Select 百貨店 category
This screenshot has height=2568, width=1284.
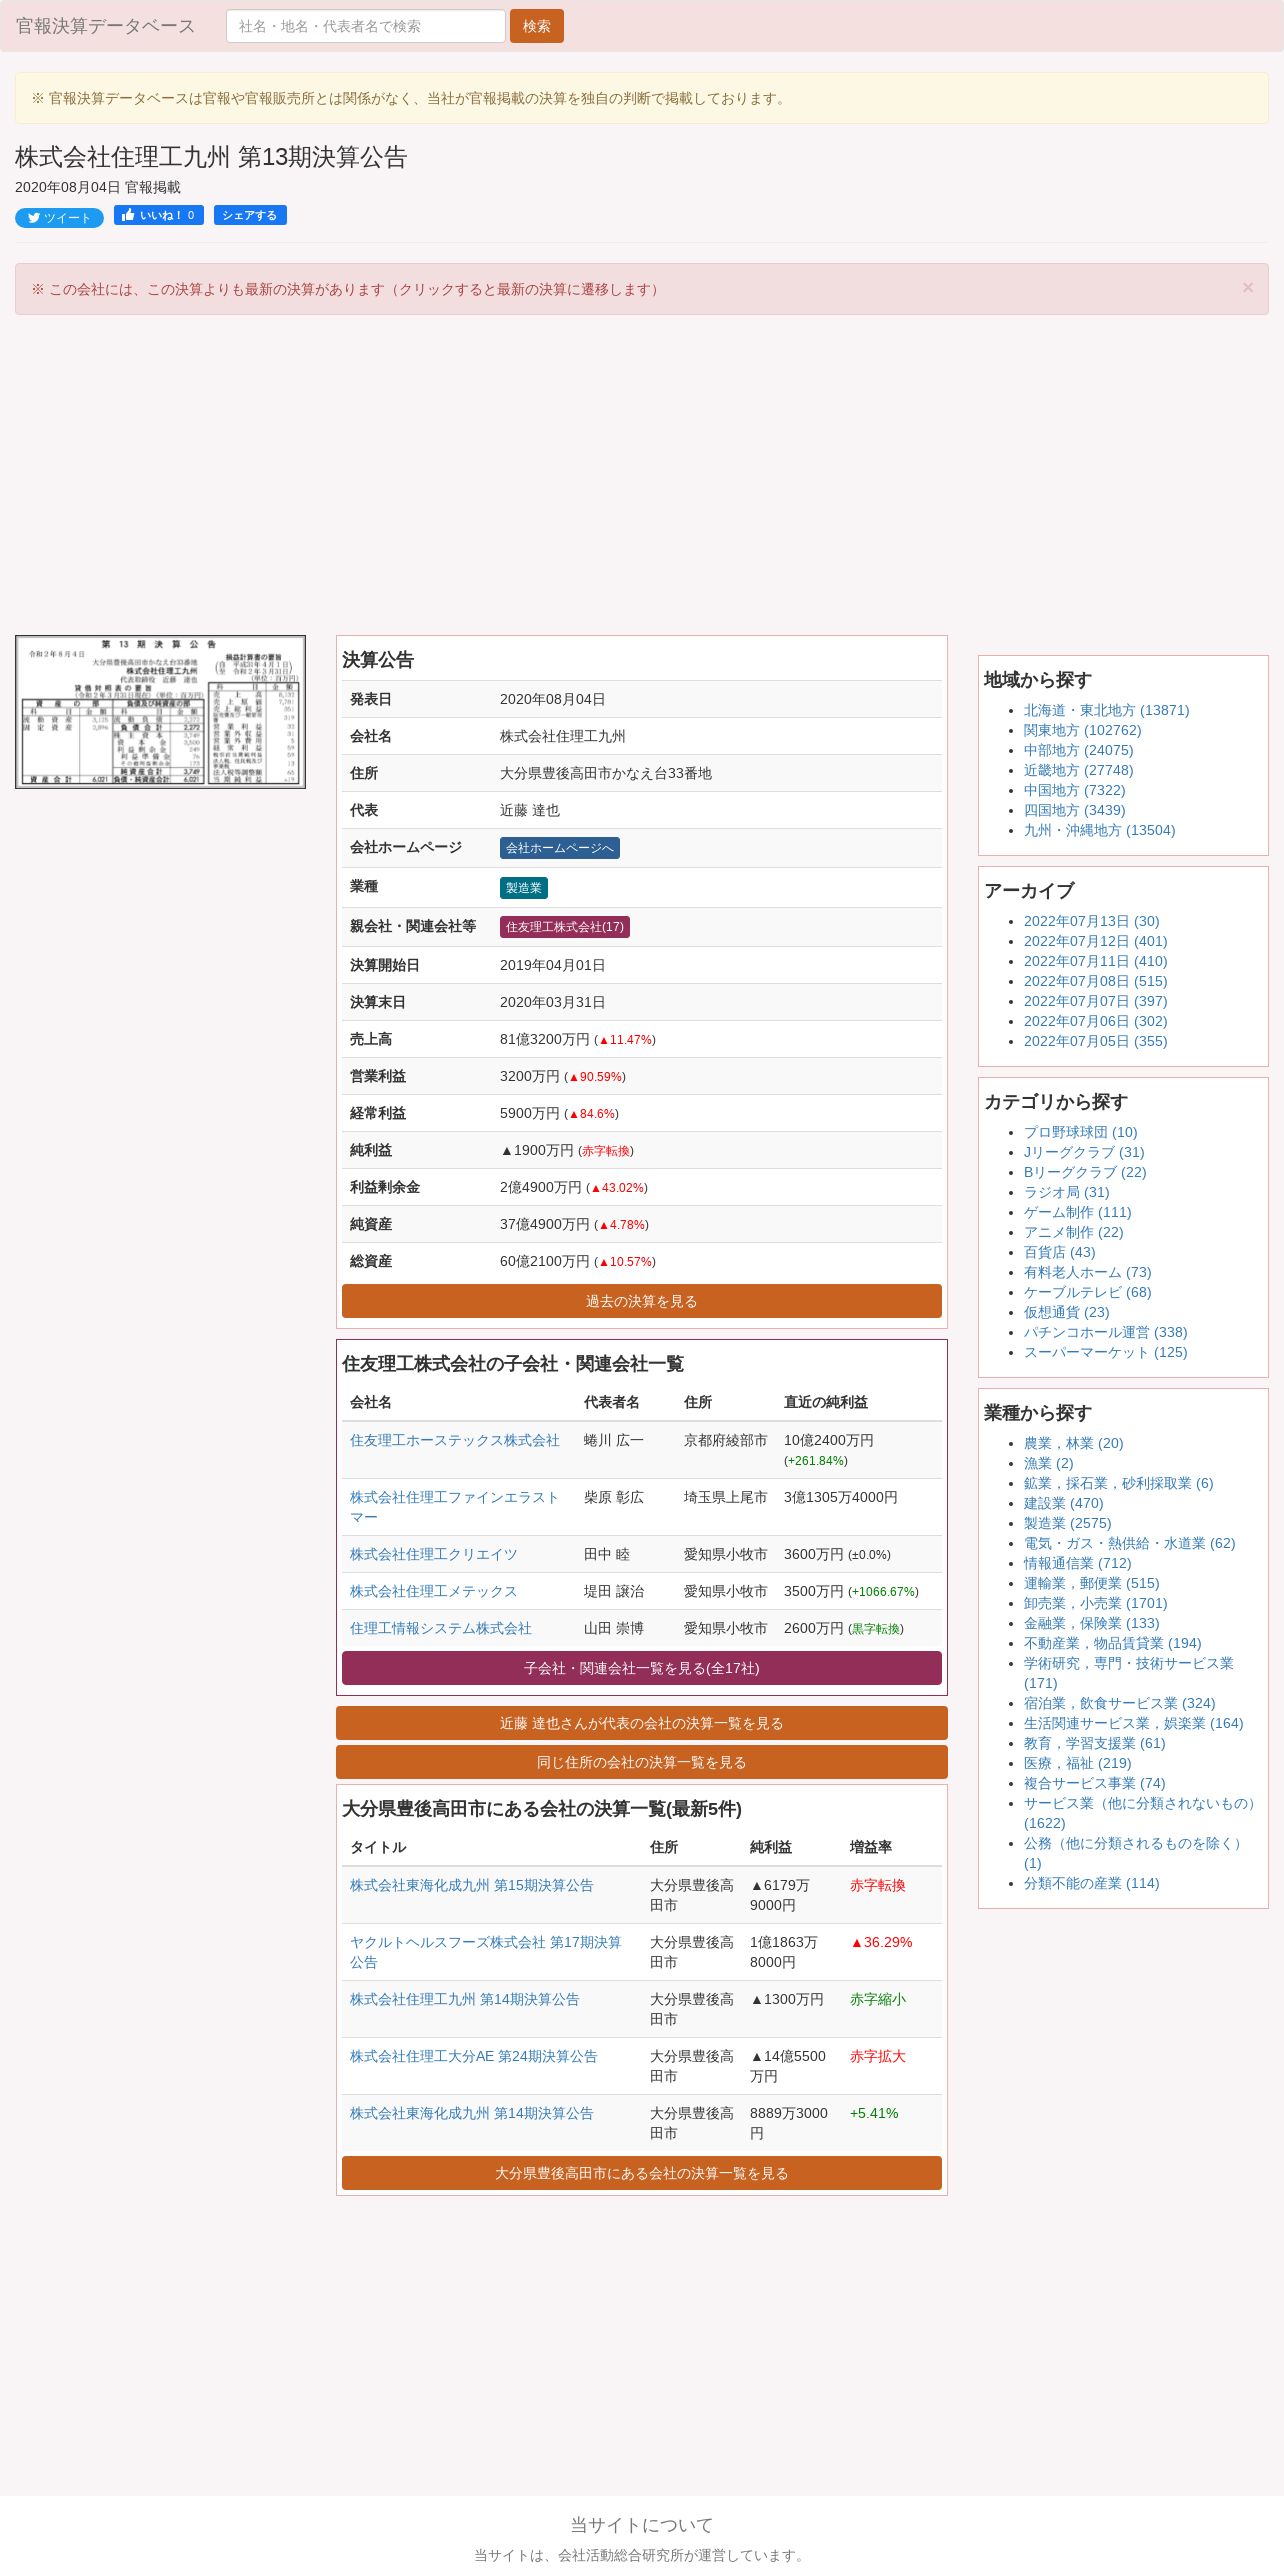pyautogui.click(x=1059, y=1252)
